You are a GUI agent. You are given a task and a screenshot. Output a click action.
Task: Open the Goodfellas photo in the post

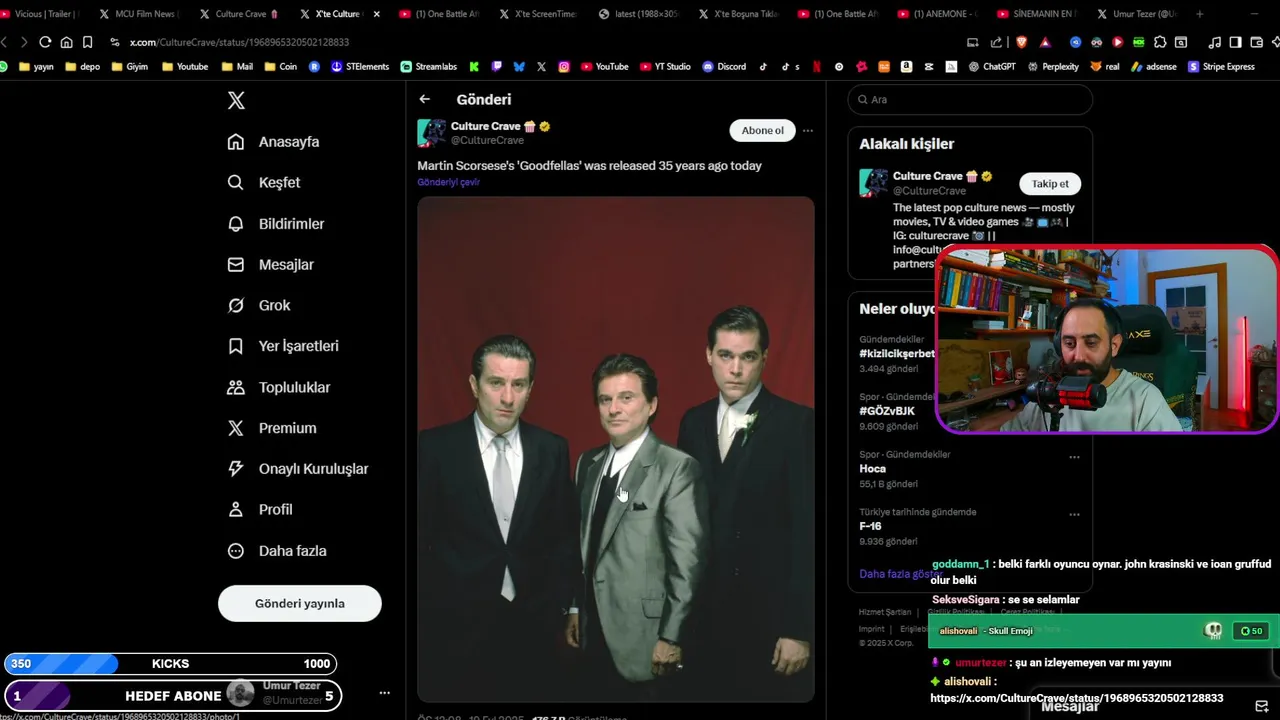pyautogui.click(x=616, y=449)
